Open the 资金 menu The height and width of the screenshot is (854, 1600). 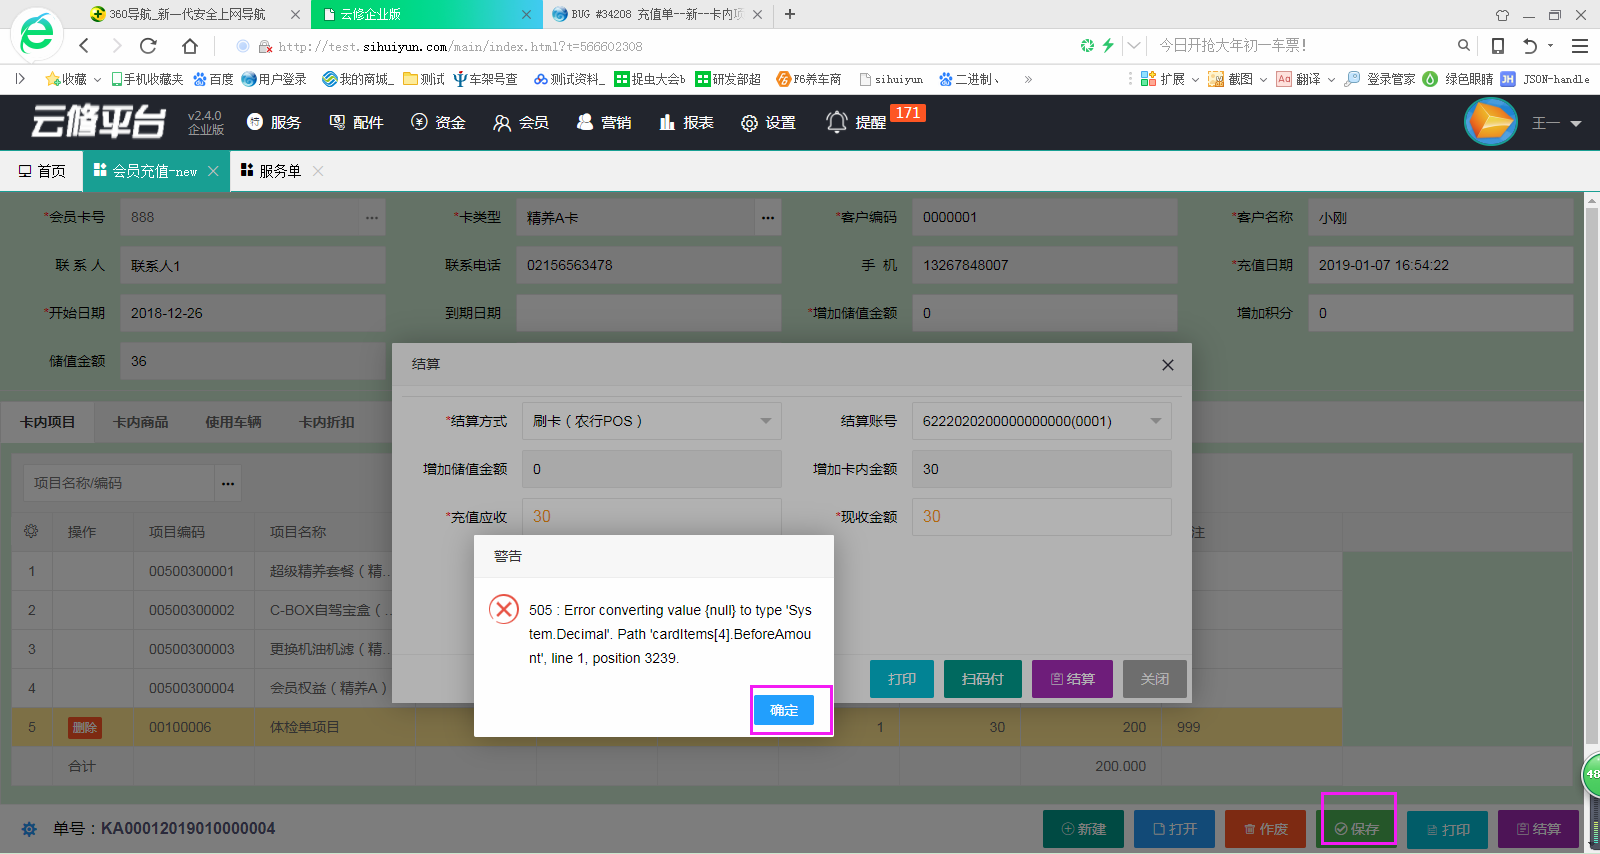coord(438,122)
